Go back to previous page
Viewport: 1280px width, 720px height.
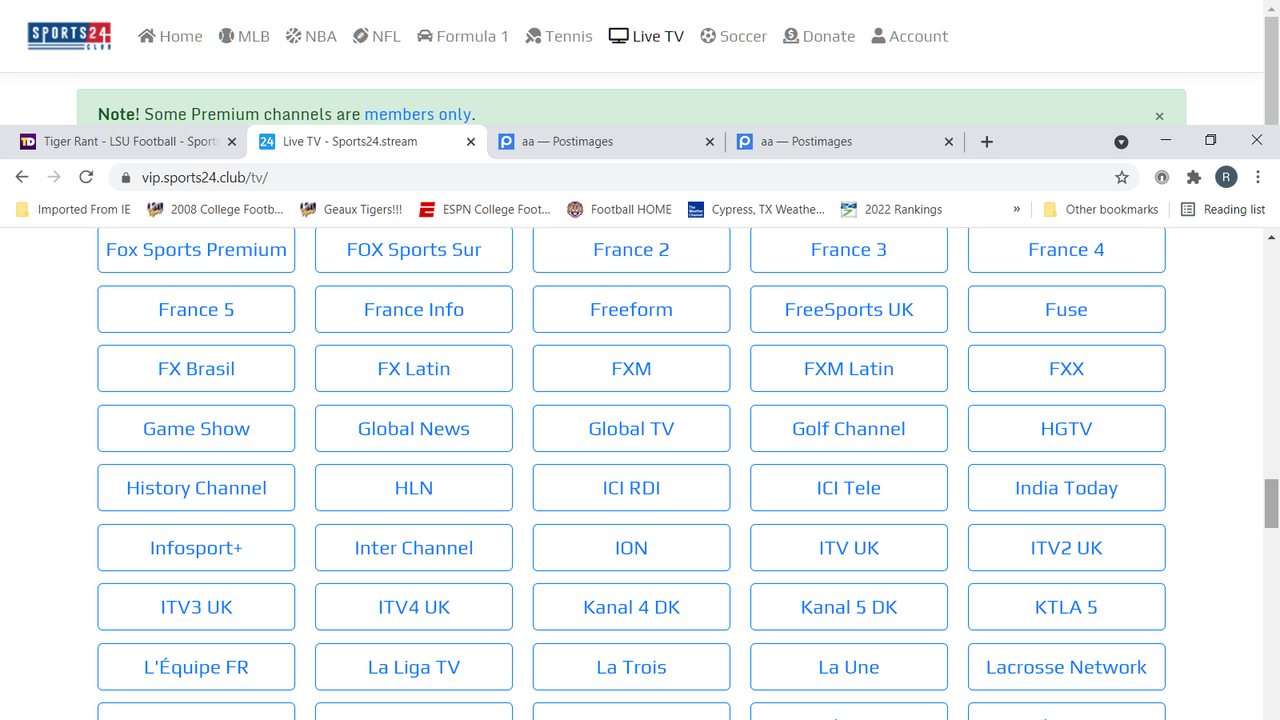(22, 177)
